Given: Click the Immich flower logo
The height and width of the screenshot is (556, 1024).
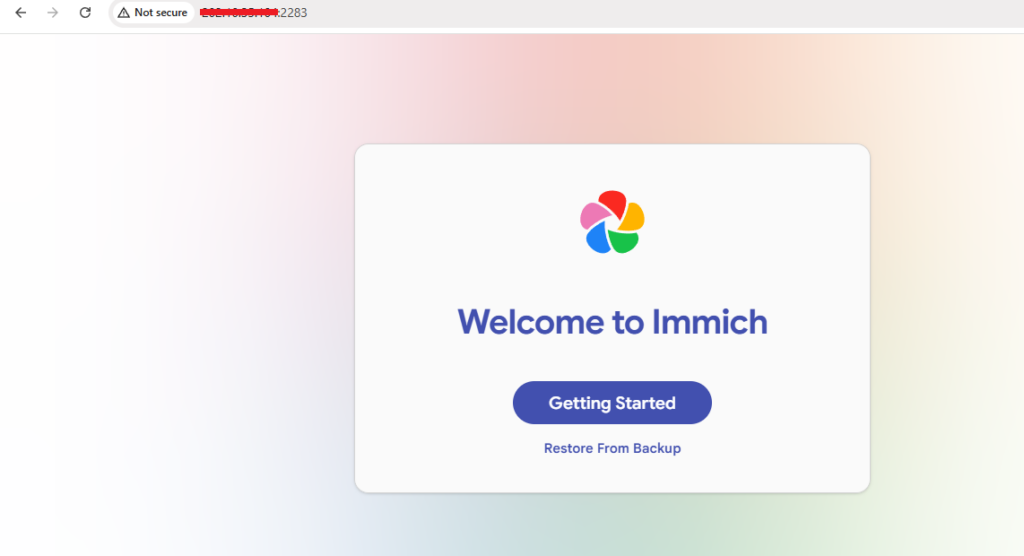Looking at the screenshot, I should (x=613, y=222).
